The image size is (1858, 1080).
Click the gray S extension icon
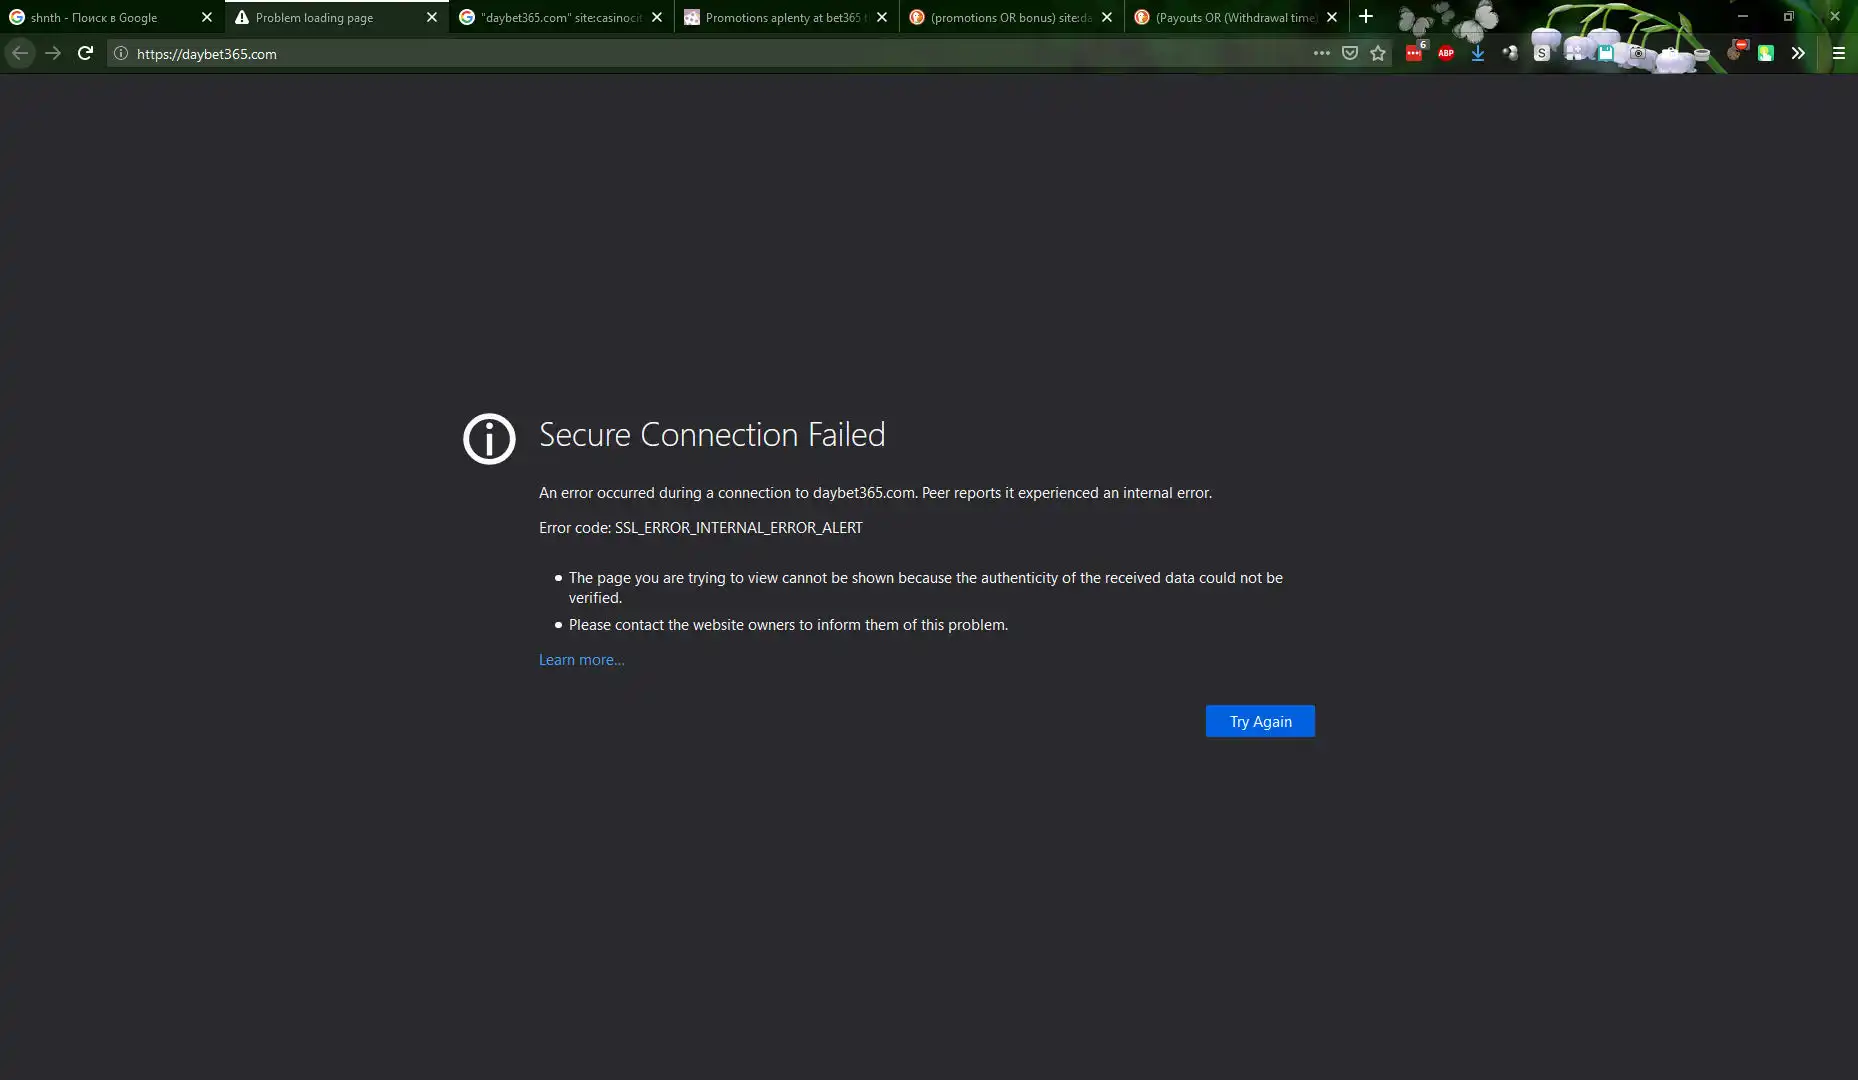[1542, 54]
